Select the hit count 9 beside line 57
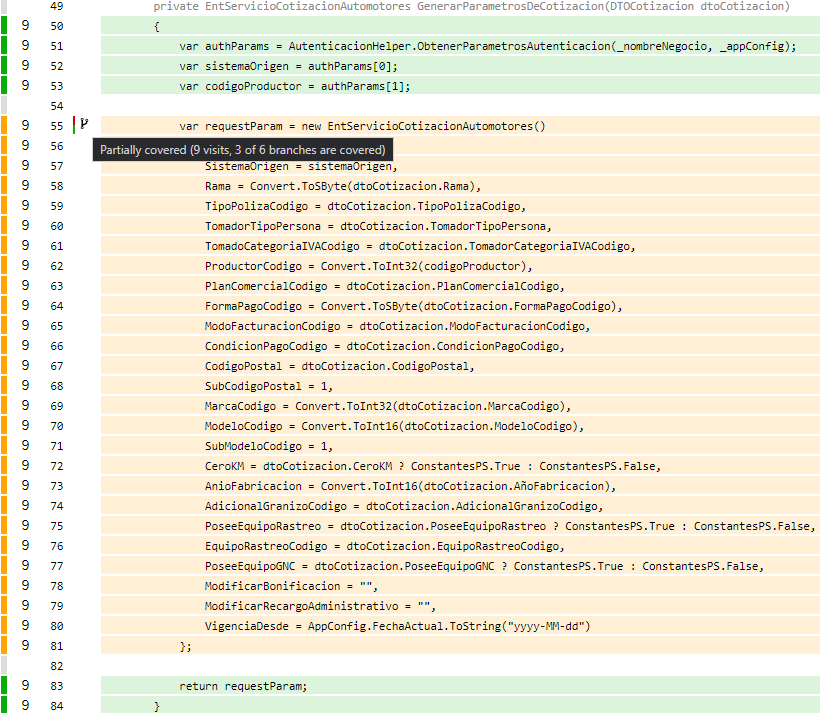820x713 pixels. point(23,166)
